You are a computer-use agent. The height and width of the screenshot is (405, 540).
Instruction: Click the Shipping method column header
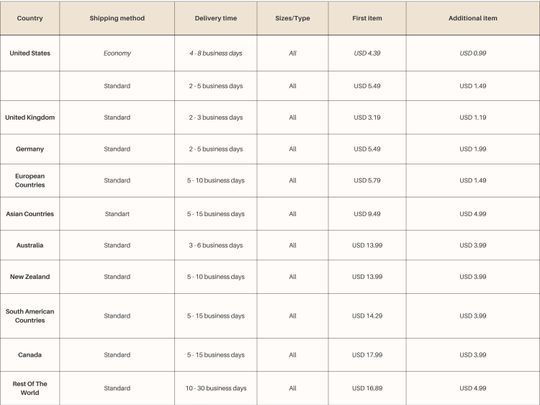click(x=117, y=18)
